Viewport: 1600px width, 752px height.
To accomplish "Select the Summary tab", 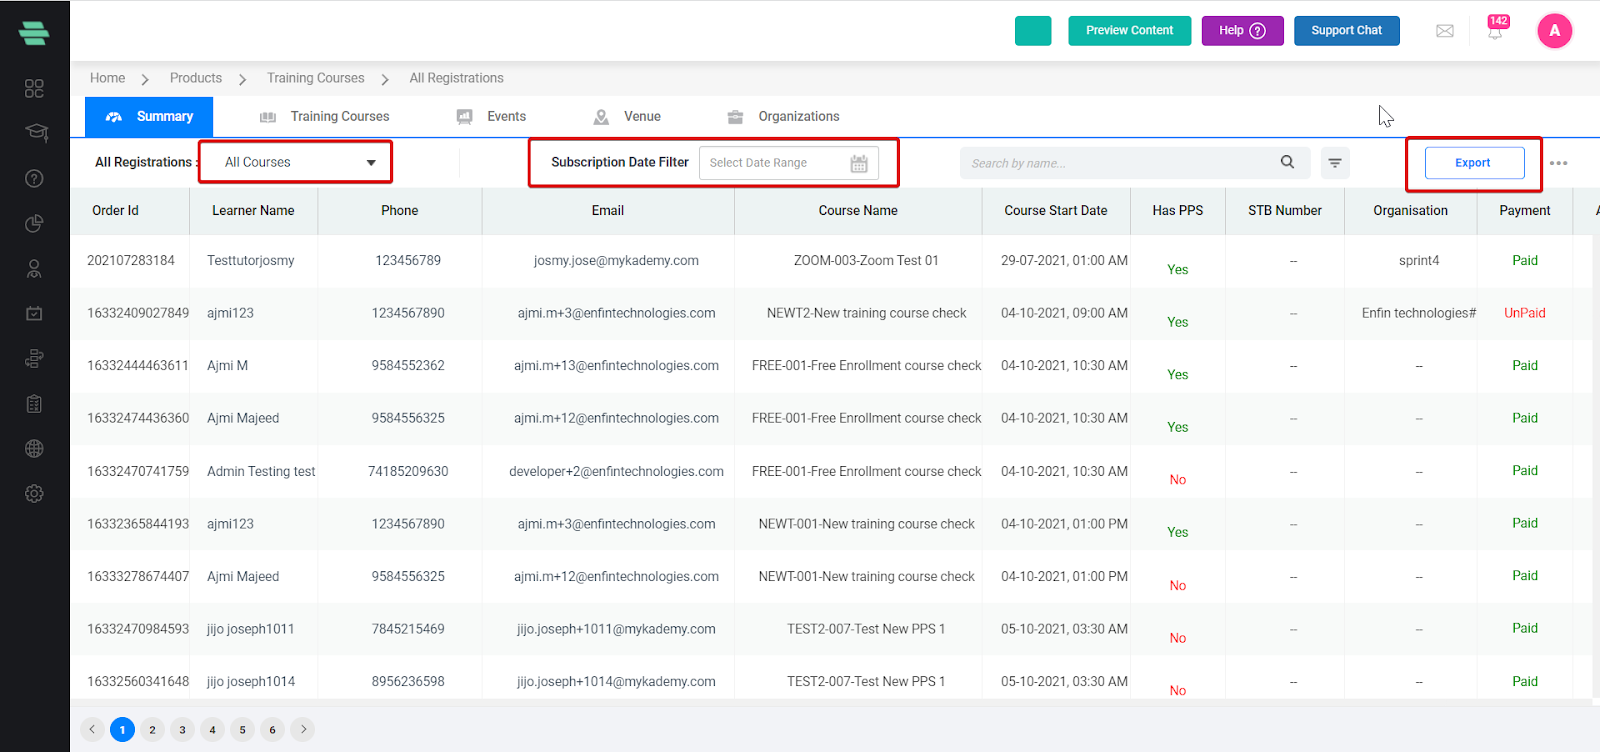I will 149,117.
